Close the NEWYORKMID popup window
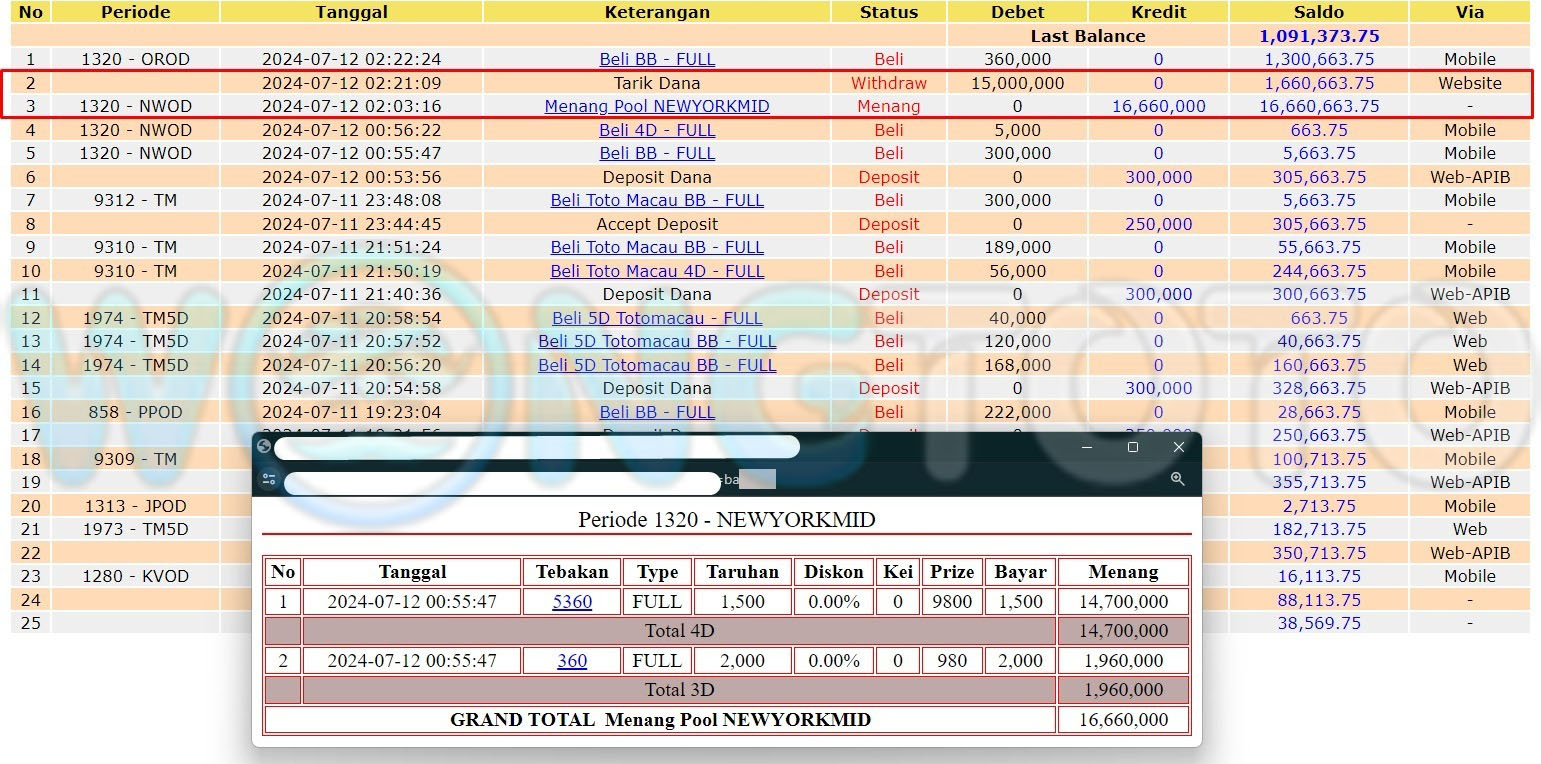The width and height of the screenshot is (1541, 764). [1178, 447]
